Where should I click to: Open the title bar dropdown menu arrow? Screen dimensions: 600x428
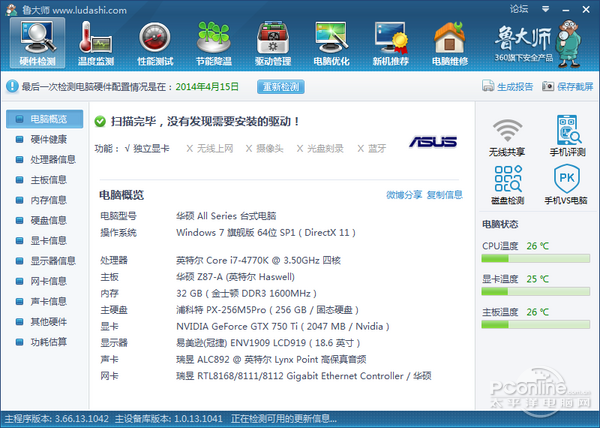[546, 9]
